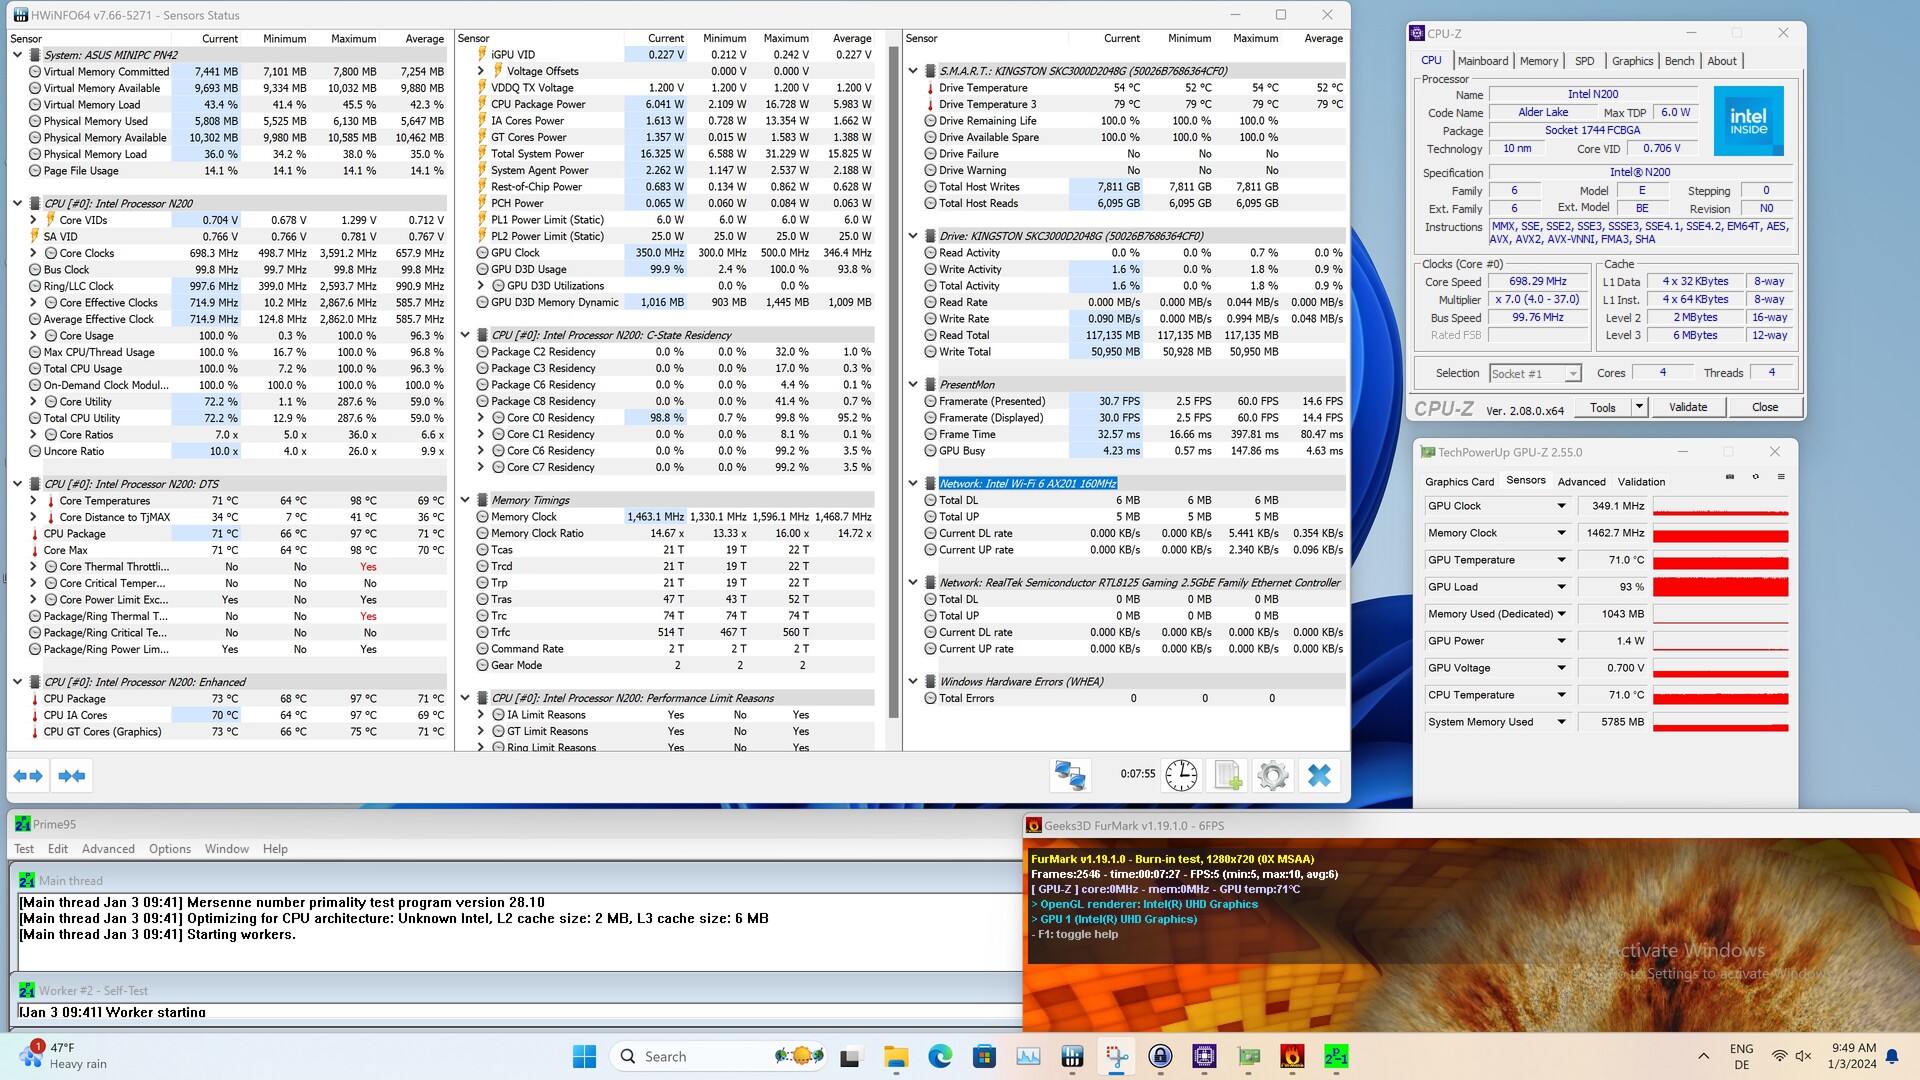Open the GPU Clock sensor dropdown

pos(1561,506)
